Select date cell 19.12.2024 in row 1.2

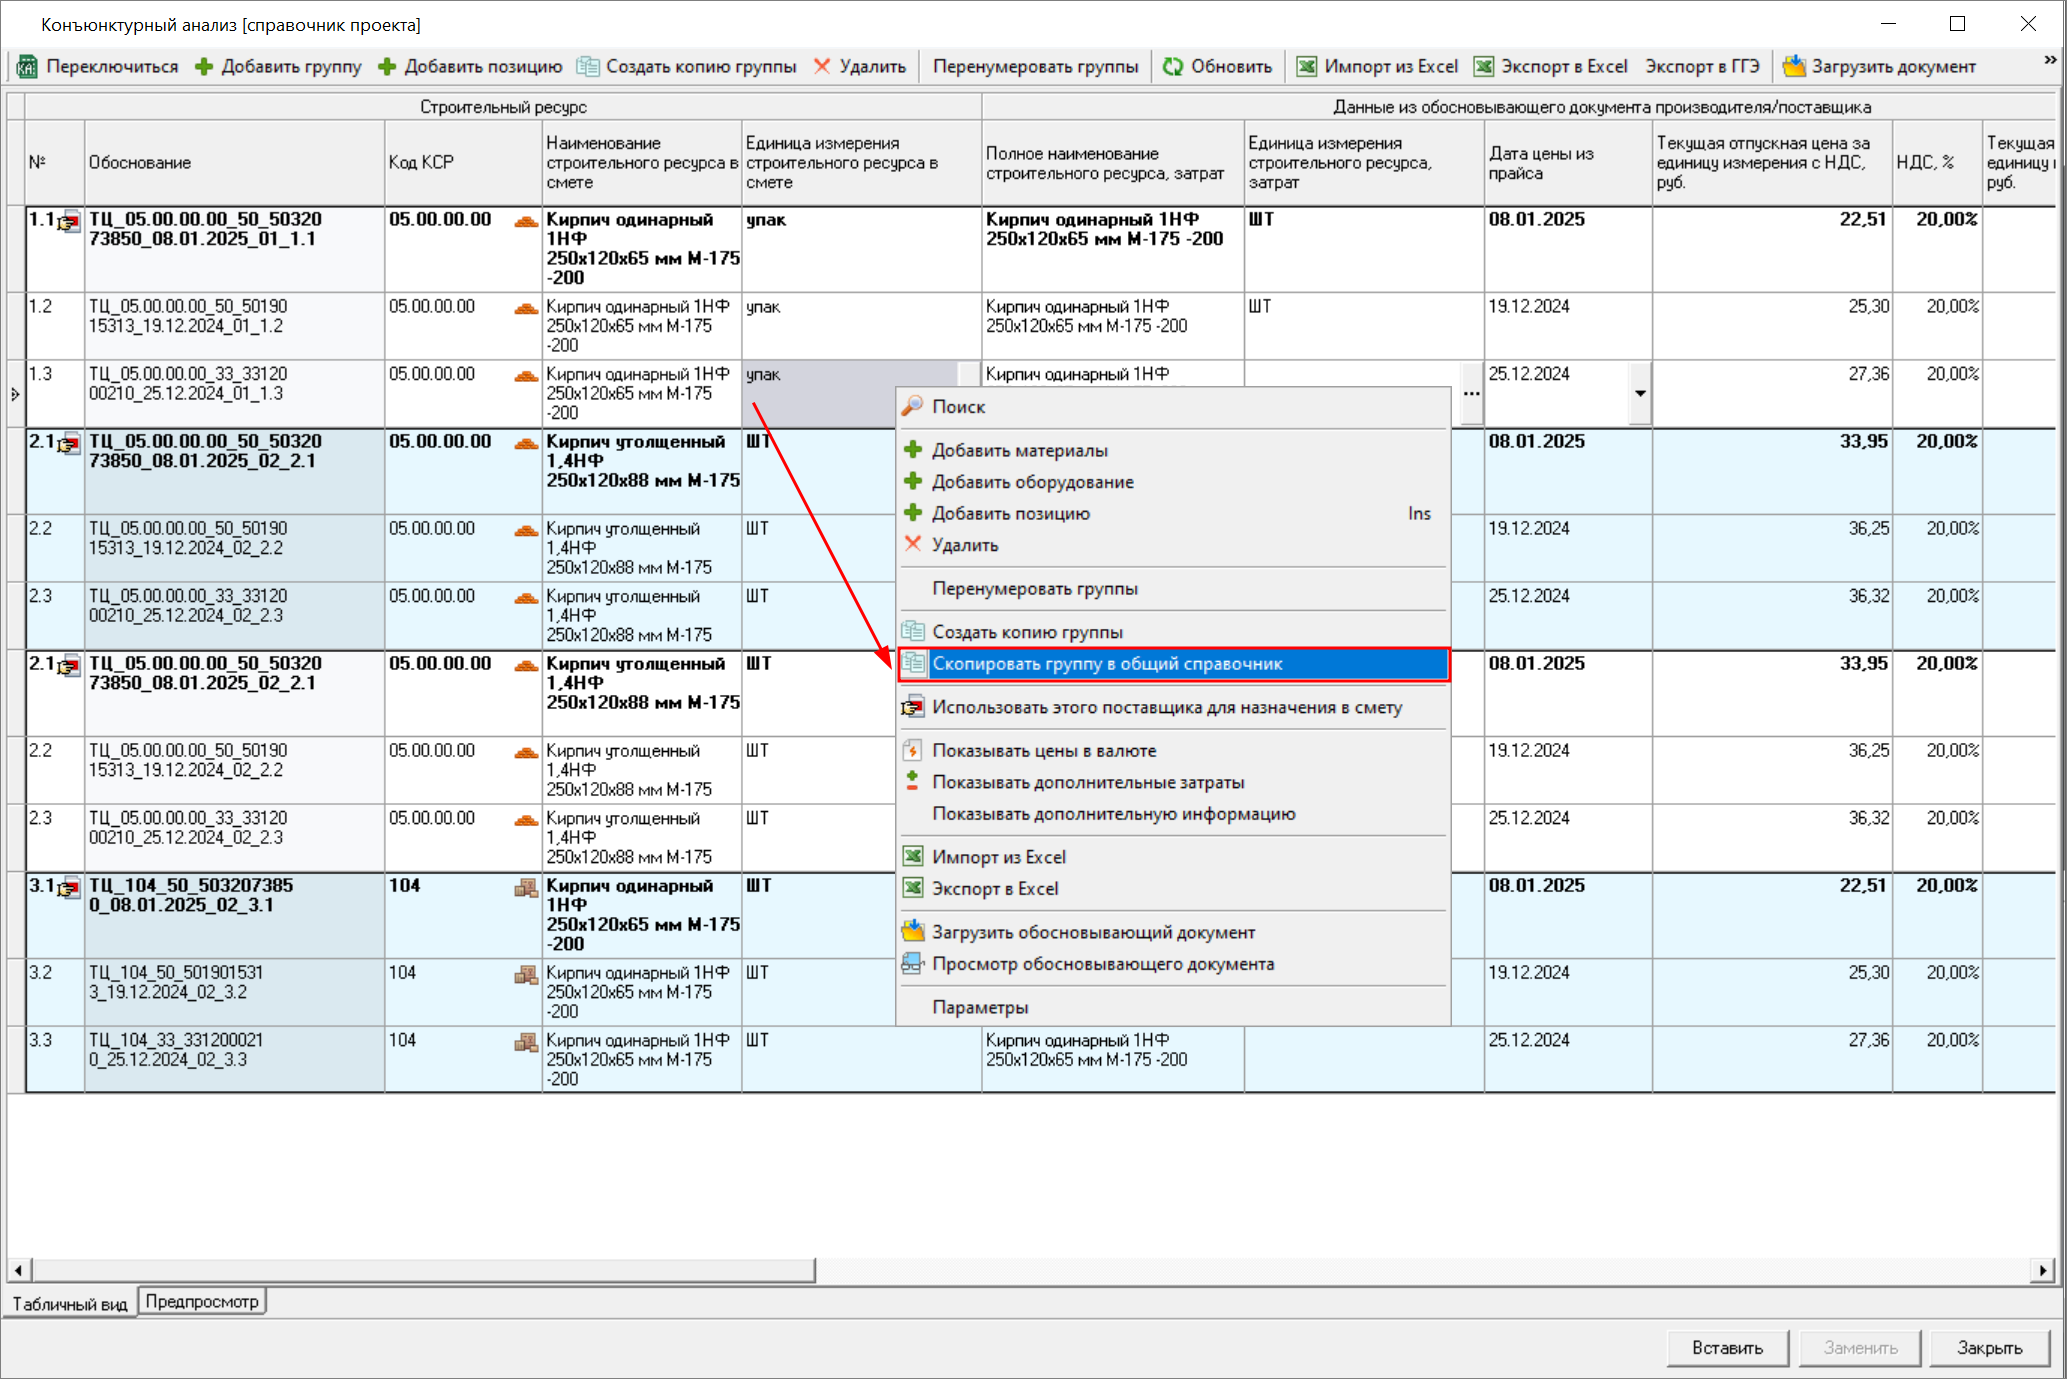pos(1568,326)
